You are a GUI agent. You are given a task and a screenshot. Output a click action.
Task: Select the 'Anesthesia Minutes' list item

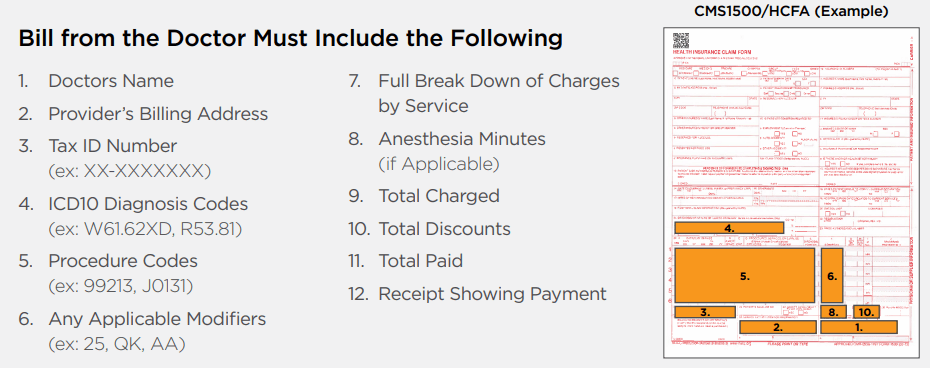coord(462,139)
